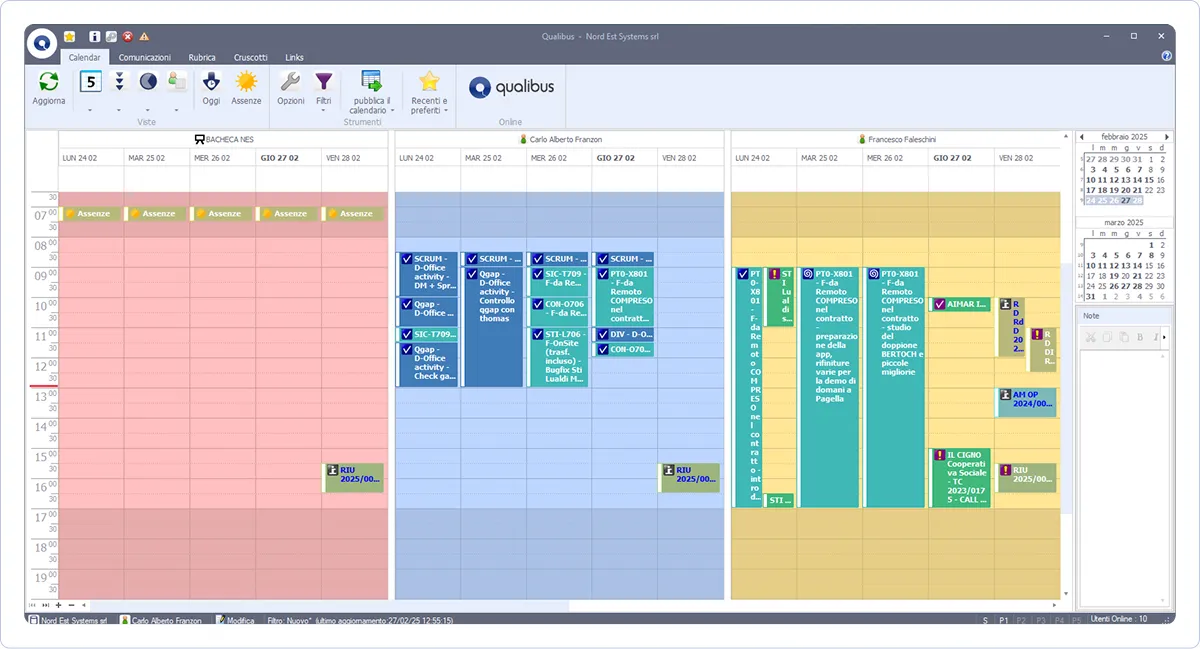Open IL CIGNO Cooperativa Sociale event
Viewport: 1200px width, 649px height.
960,478
